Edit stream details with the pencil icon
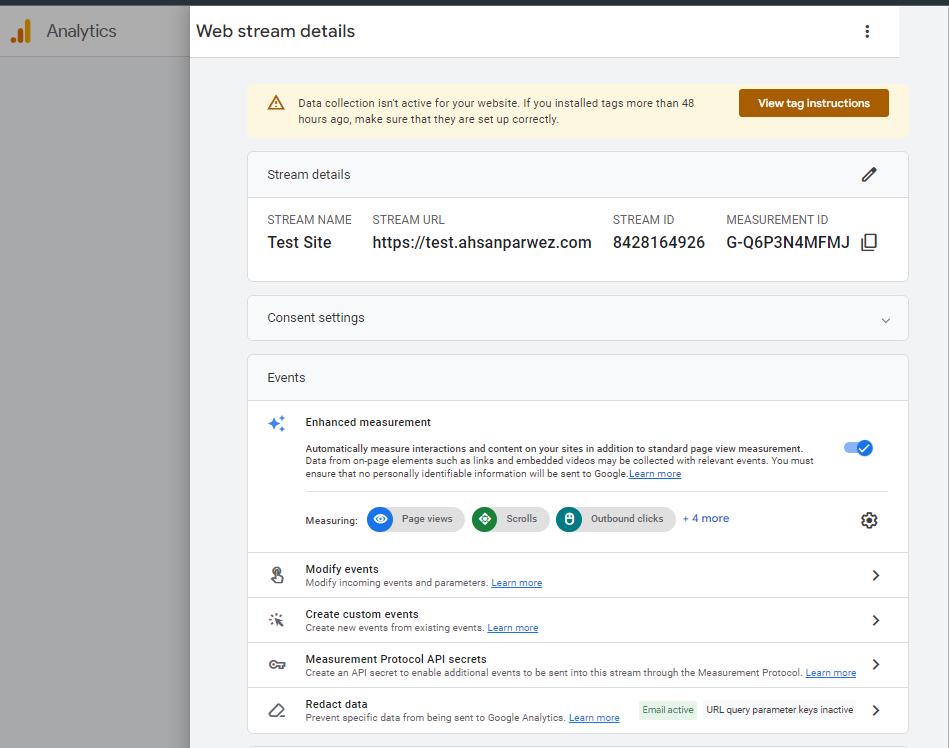Image resolution: width=949 pixels, height=748 pixels. [x=869, y=174]
